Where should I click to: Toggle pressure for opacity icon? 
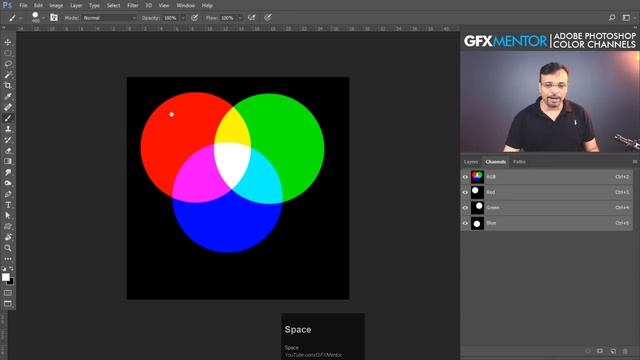click(x=195, y=18)
